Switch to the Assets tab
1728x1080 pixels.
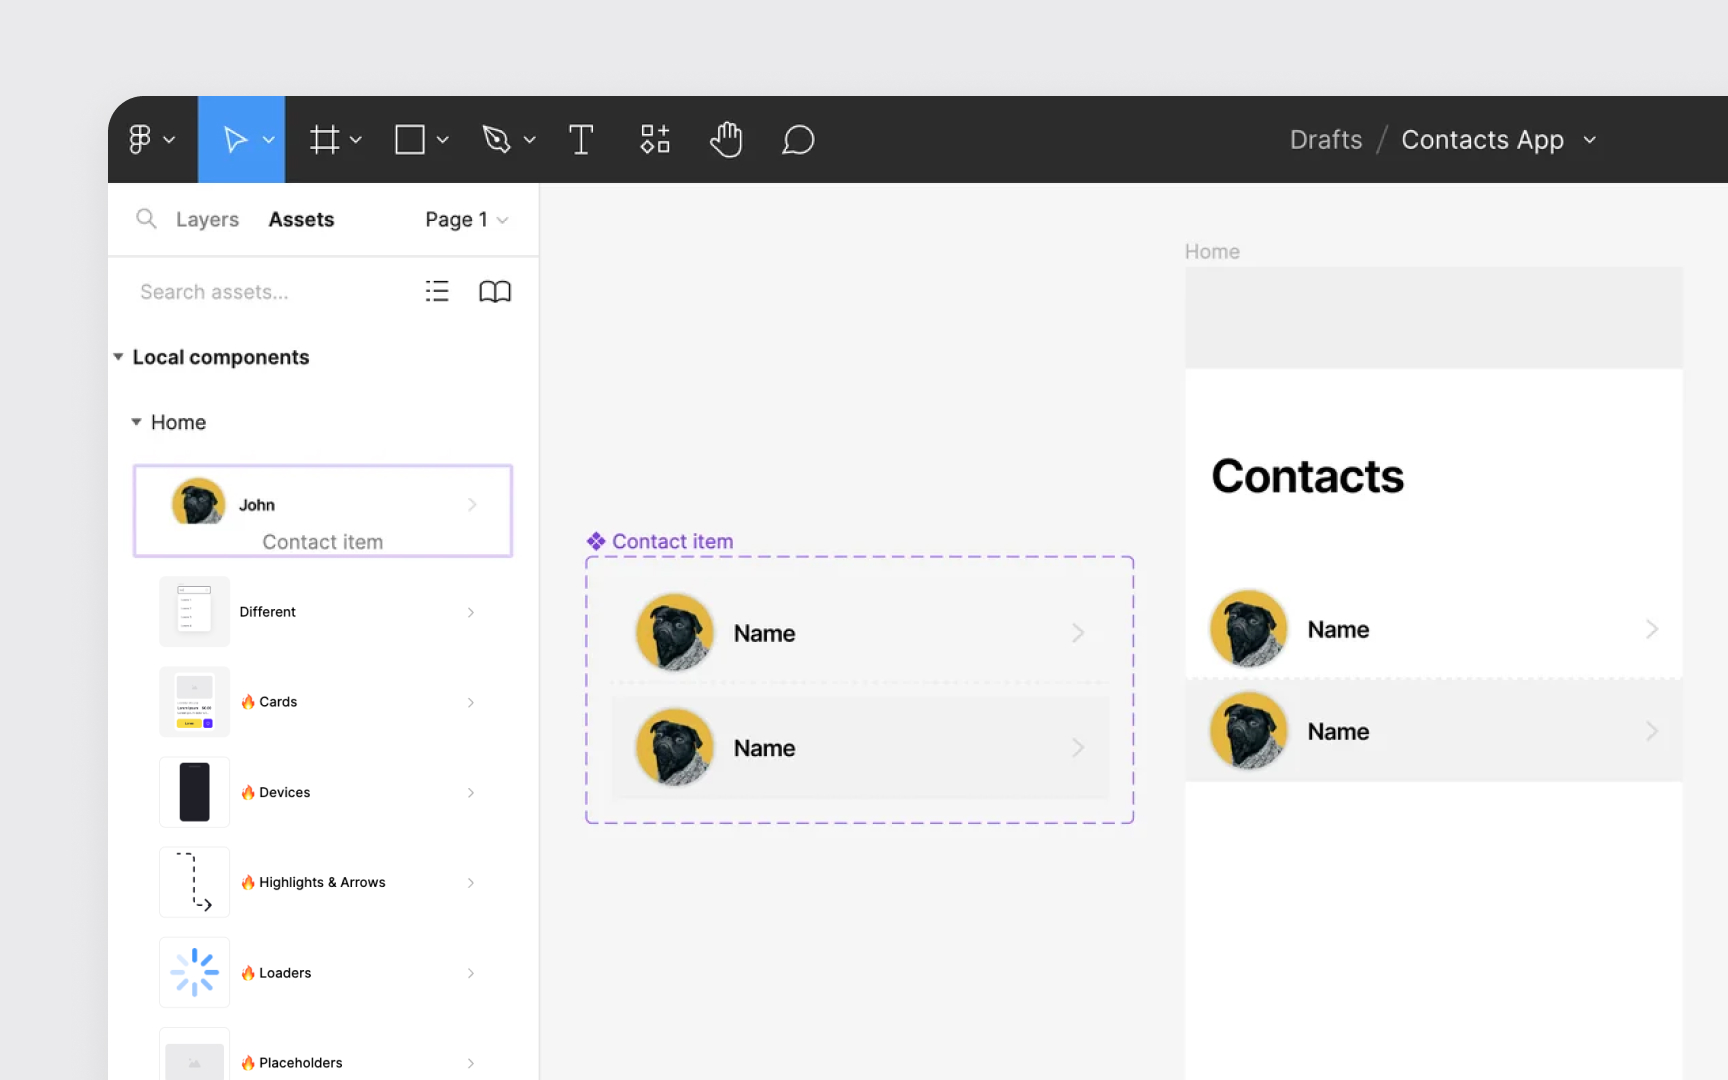point(301,220)
